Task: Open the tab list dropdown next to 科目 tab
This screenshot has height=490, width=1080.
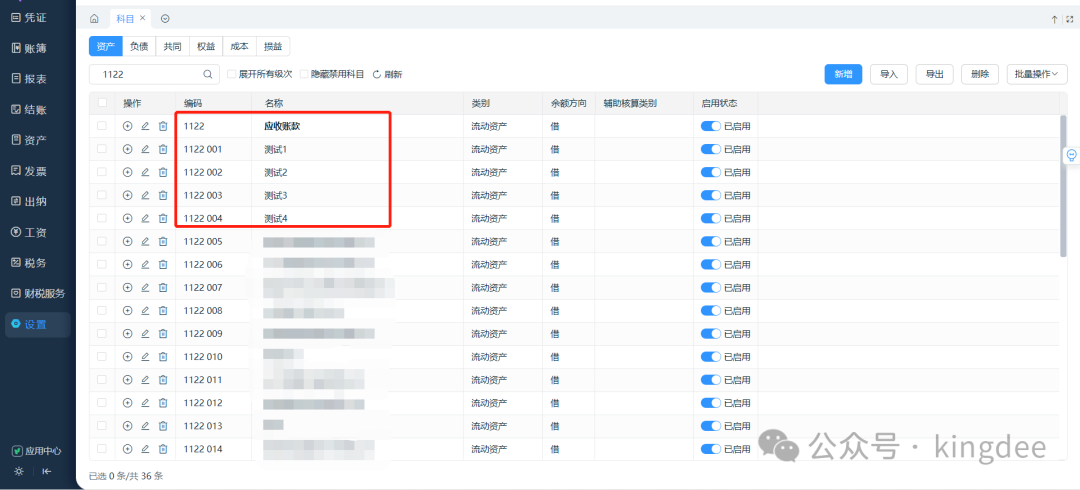Action: tap(165, 19)
